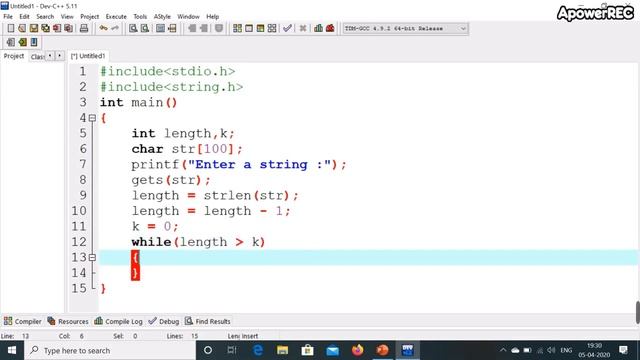This screenshot has height=360, width=640.
Task: Open the Help menu
Action: coord(212,17)
